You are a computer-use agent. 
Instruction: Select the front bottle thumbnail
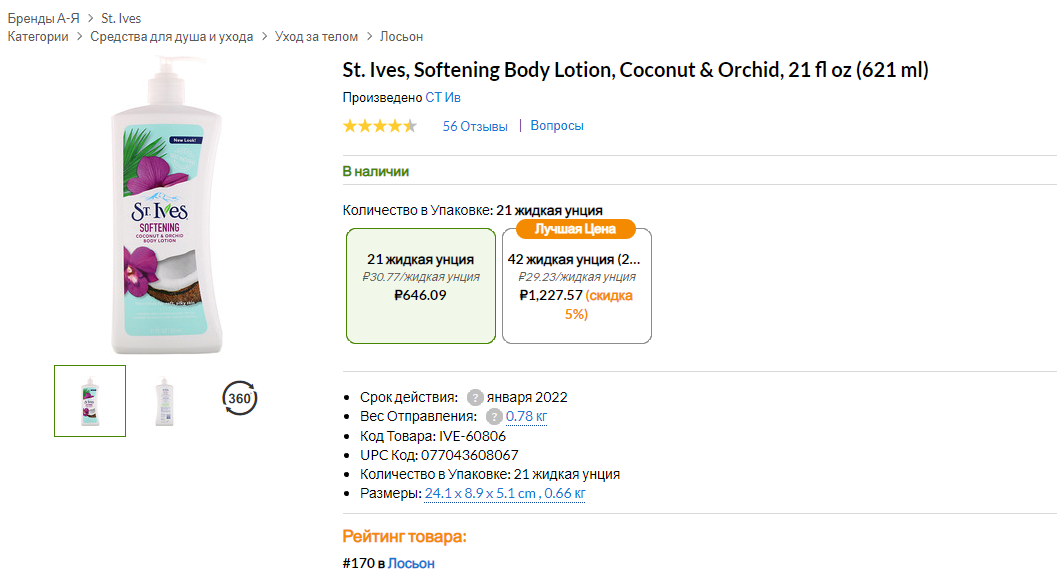(90, 401)
